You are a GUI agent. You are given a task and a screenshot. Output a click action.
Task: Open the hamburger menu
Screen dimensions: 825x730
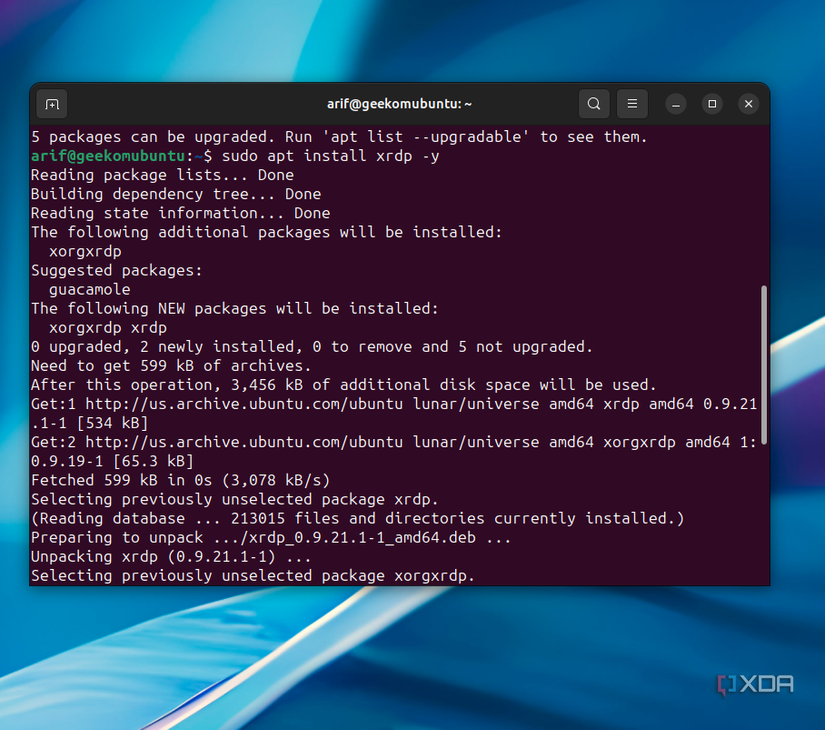click(632, 103)
